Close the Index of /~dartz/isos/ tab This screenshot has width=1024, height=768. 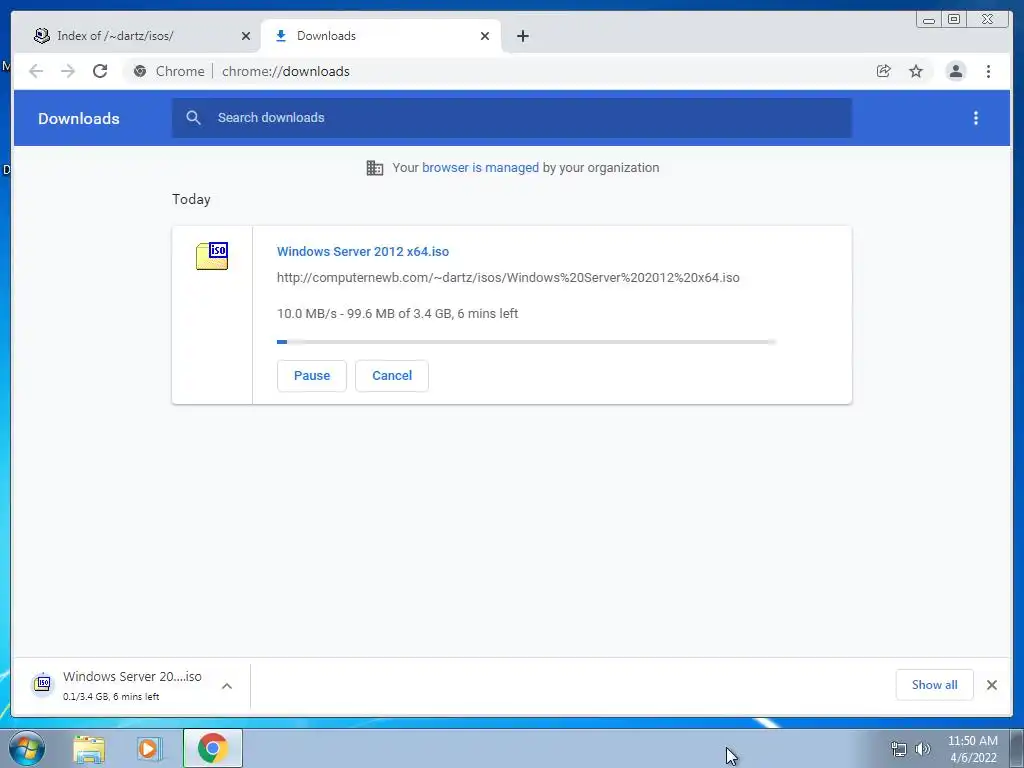coord(246,36)
